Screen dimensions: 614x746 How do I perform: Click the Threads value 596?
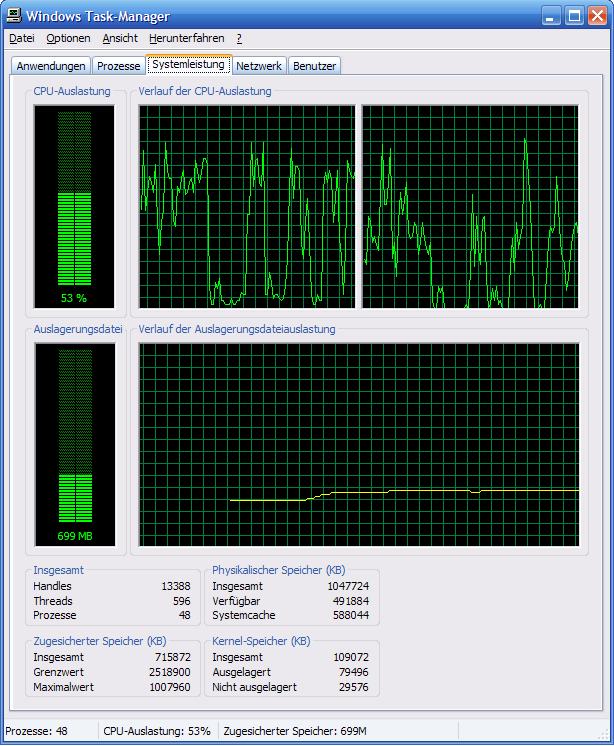click(x=182, y=601)
